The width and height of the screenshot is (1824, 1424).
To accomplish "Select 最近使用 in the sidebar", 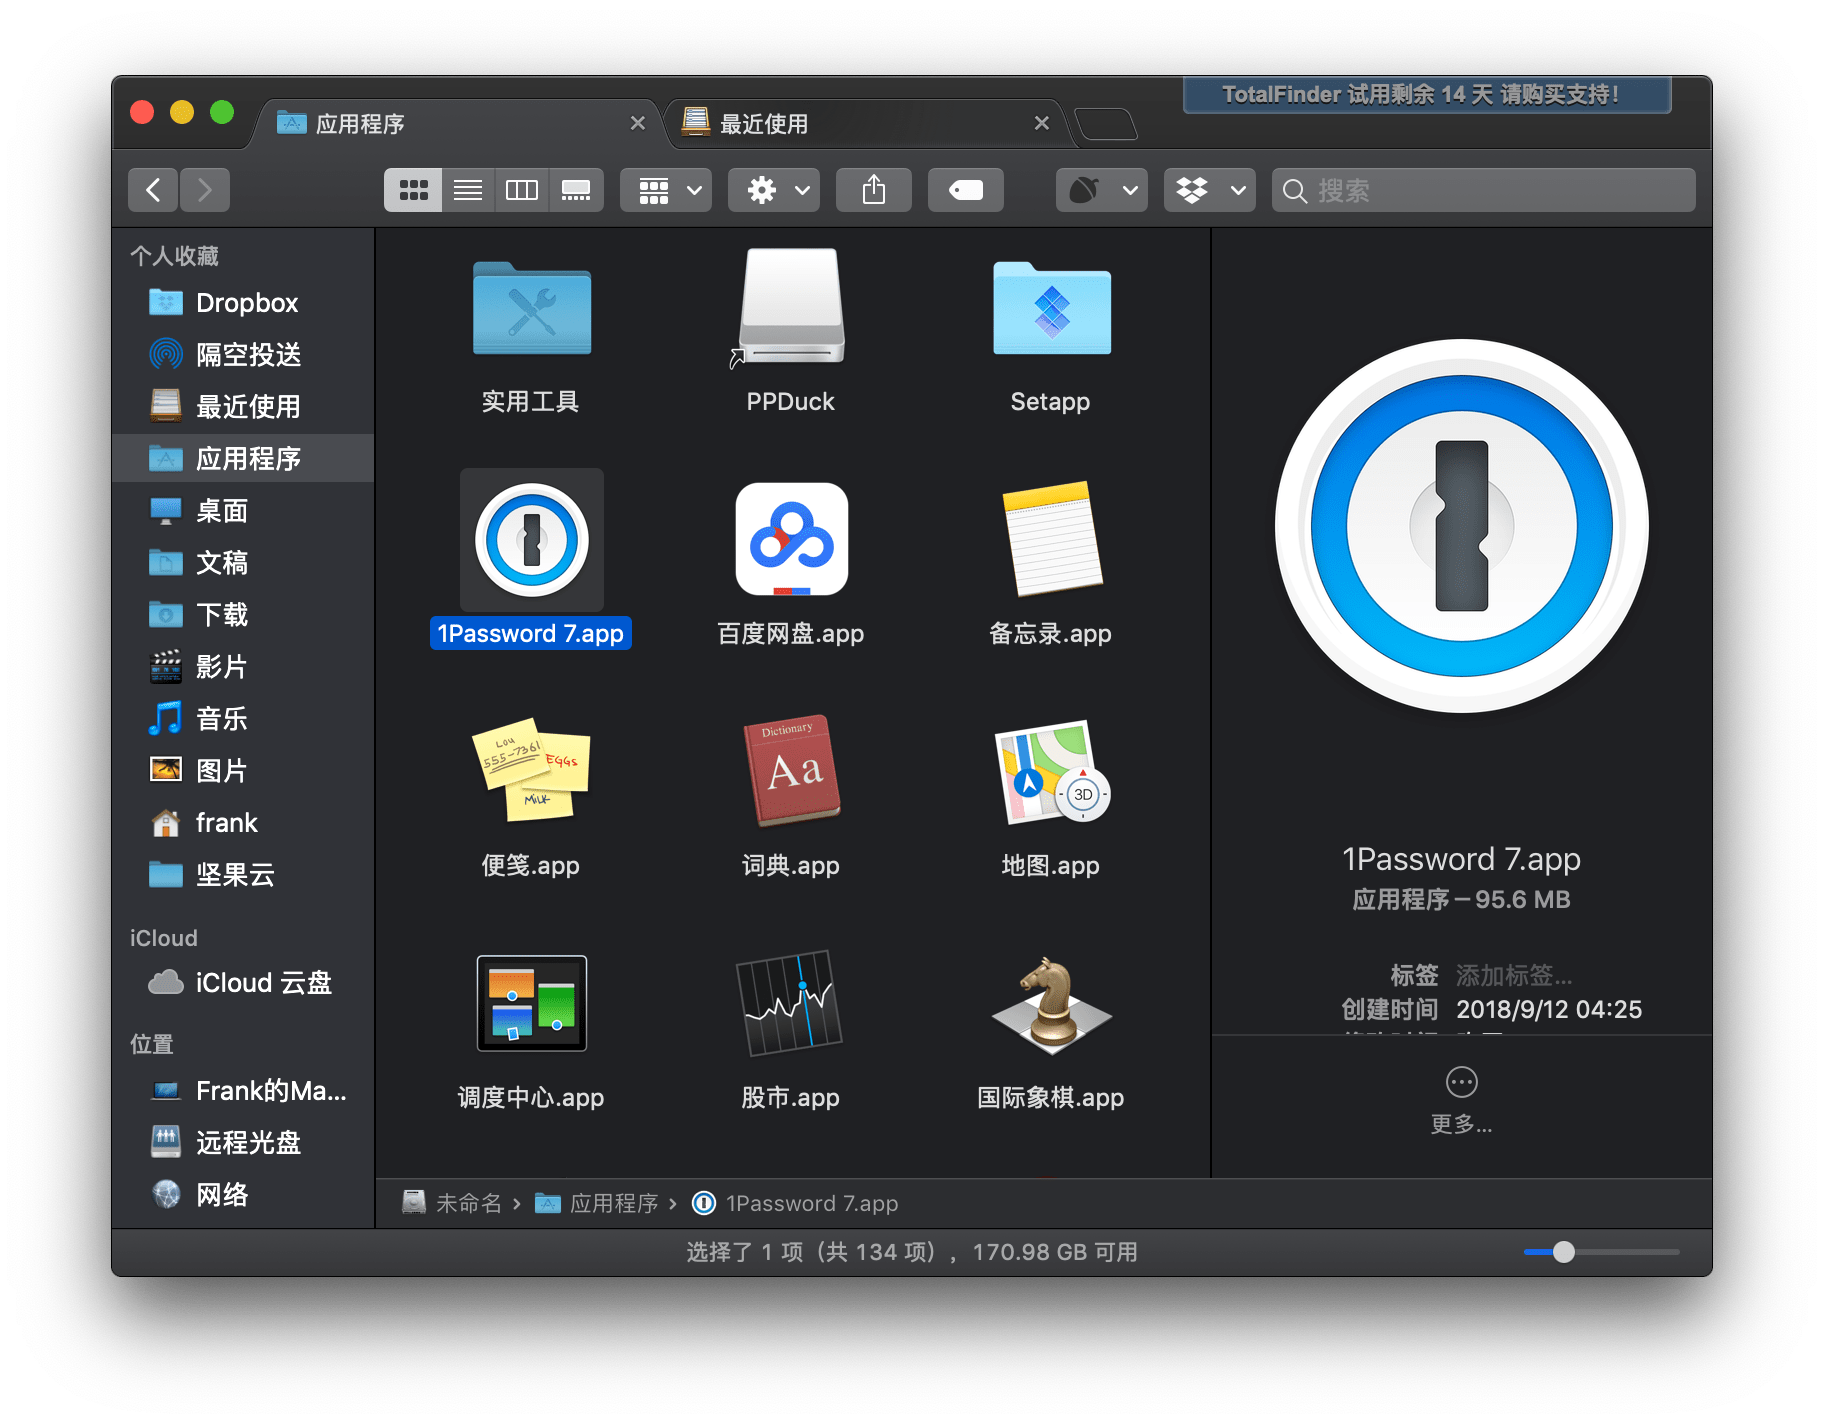I will pos(244,406).
